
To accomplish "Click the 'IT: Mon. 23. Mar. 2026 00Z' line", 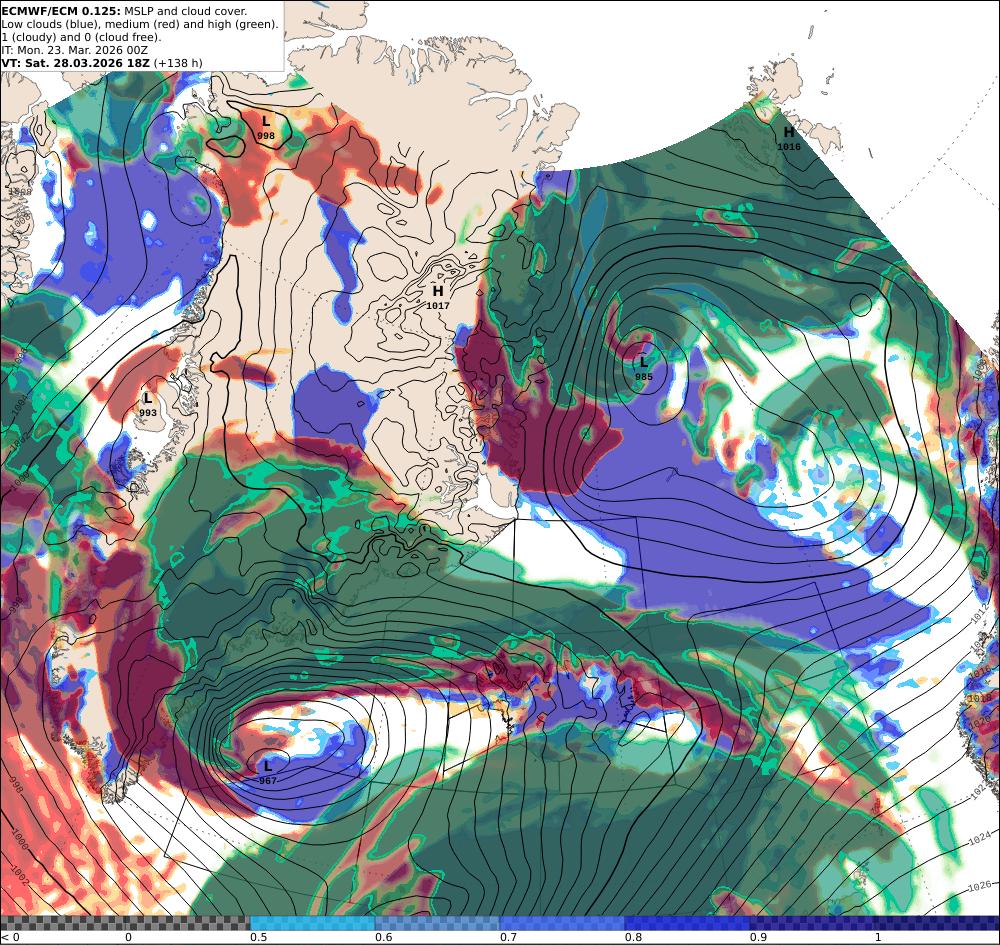I will click(75, 50).
